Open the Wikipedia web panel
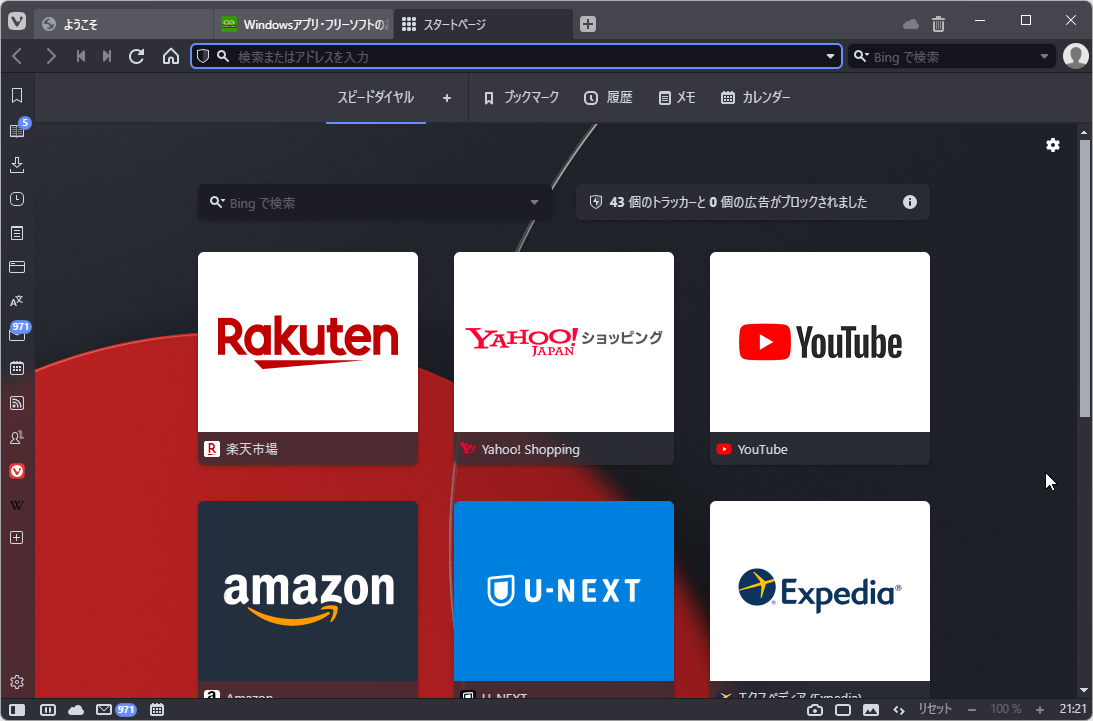Image resolution: width=1093 pixels, height=721 pixels. pyautogui.click(x=16, y=504)
